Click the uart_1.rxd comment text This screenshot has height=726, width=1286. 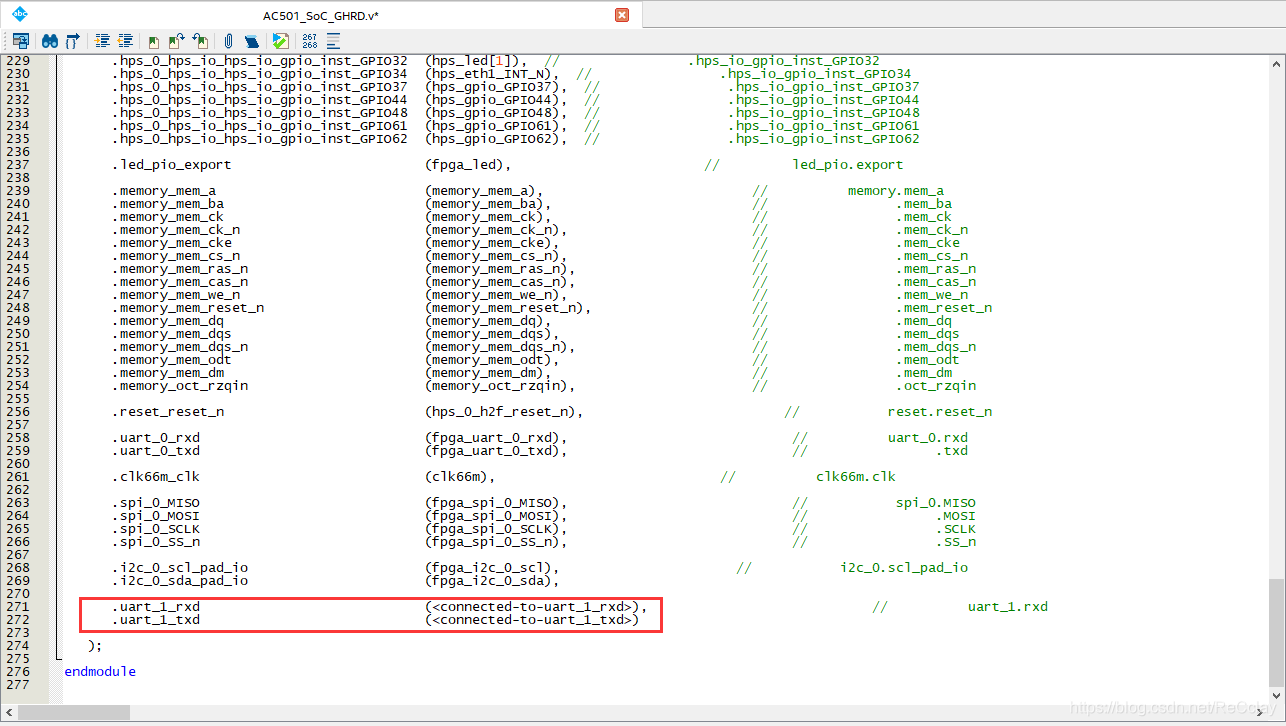coord(1008,606)
